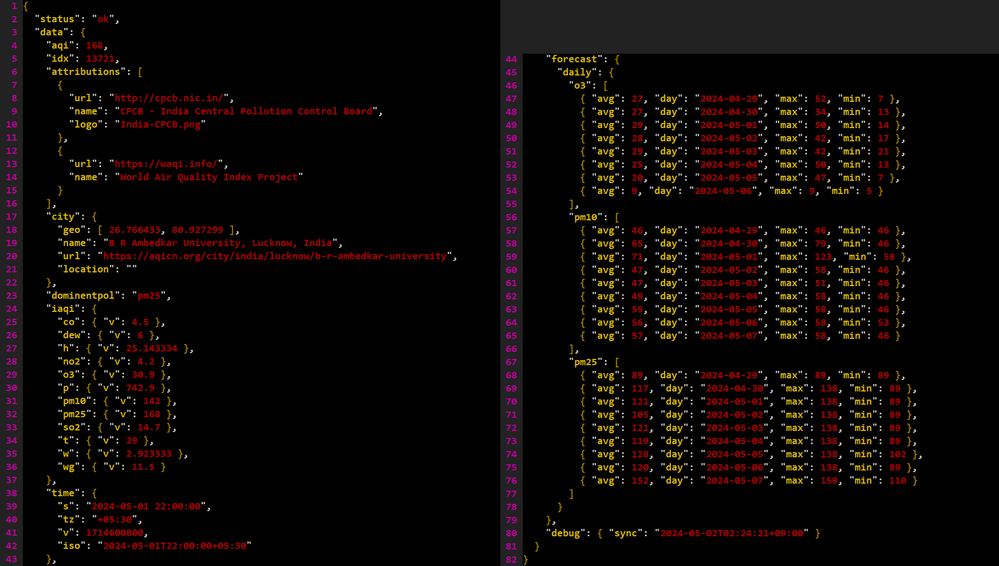Select the "+05:30" timezone value

pyautogui.click(x=115, y=519)
